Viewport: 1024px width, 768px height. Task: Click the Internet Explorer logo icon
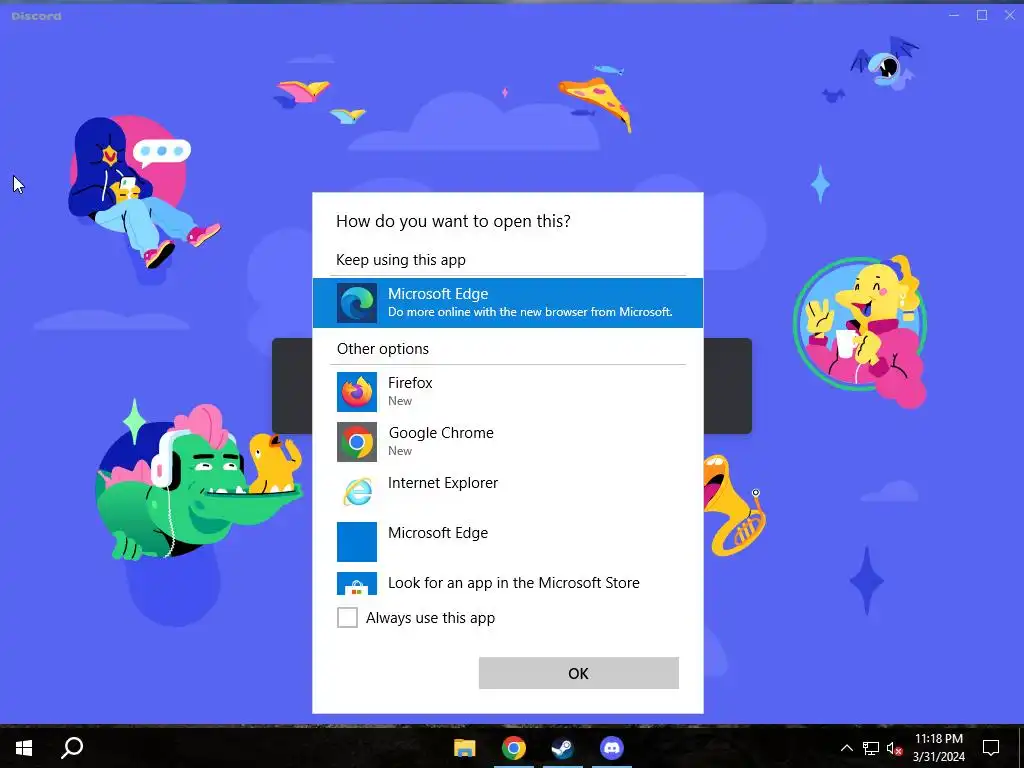[x=357, y=492]
